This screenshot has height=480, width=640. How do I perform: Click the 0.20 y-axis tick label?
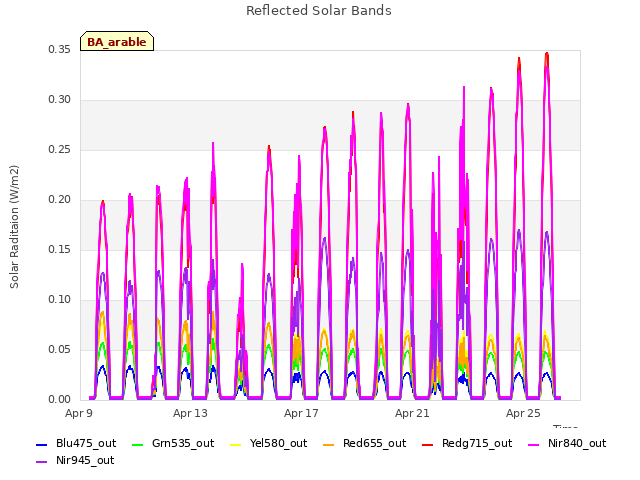60,200
